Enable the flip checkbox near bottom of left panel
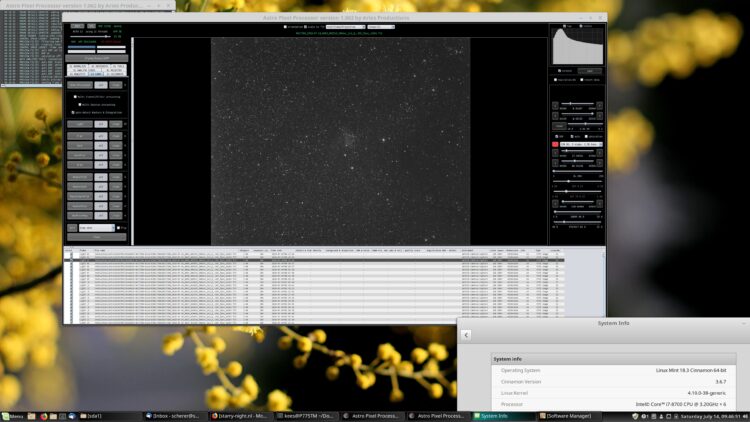This screenshot has width=750, height=422. point(119,228)
